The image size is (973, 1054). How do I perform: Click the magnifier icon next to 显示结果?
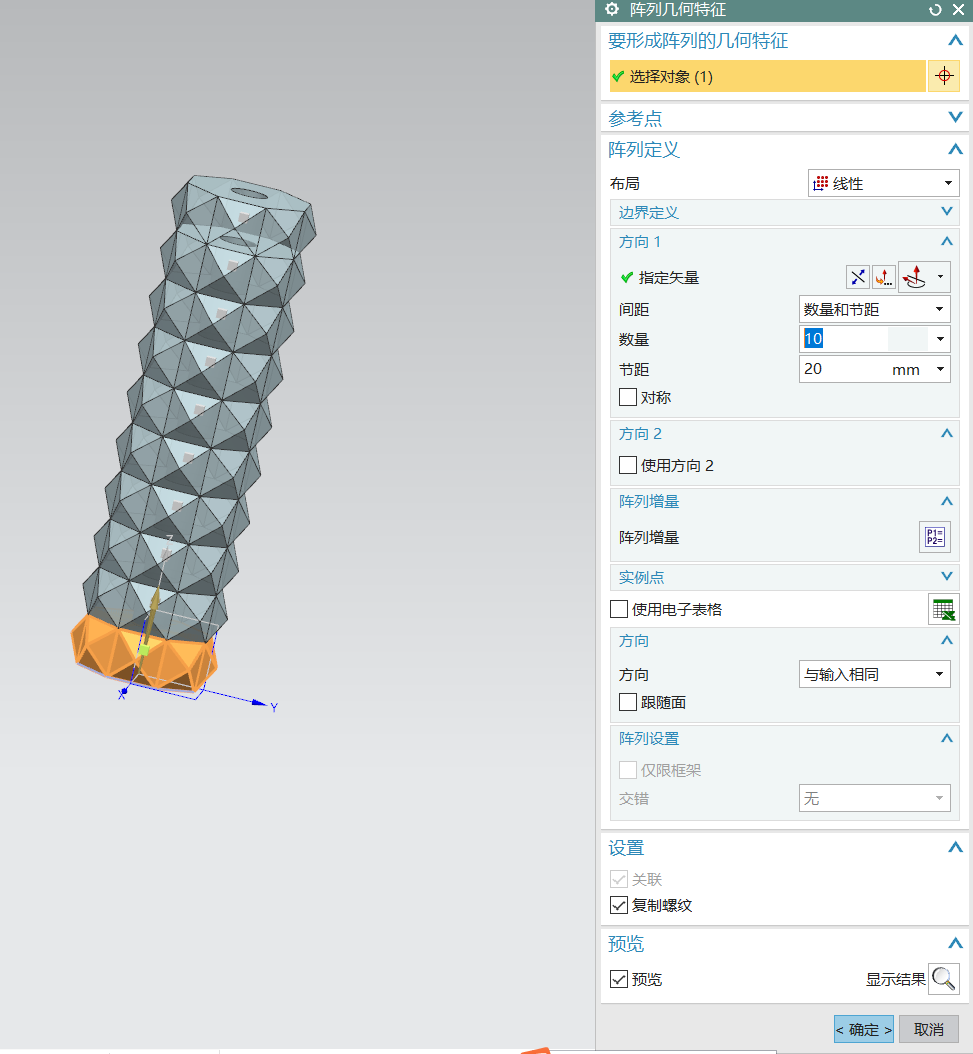pos(943,979)
